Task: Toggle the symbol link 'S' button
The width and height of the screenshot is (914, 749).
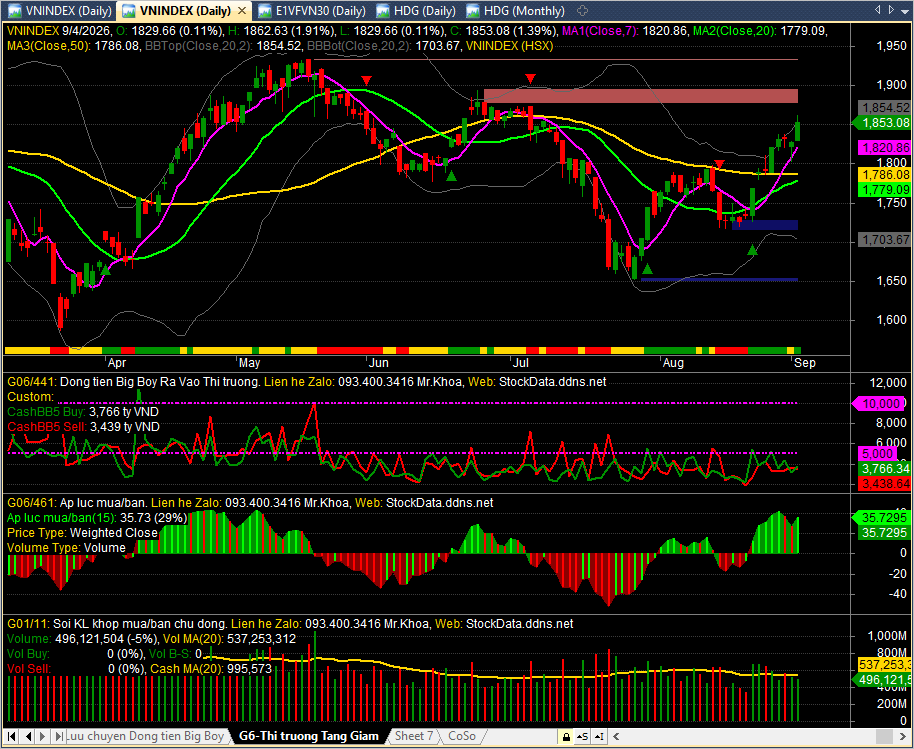Action: tap(583, 737)
